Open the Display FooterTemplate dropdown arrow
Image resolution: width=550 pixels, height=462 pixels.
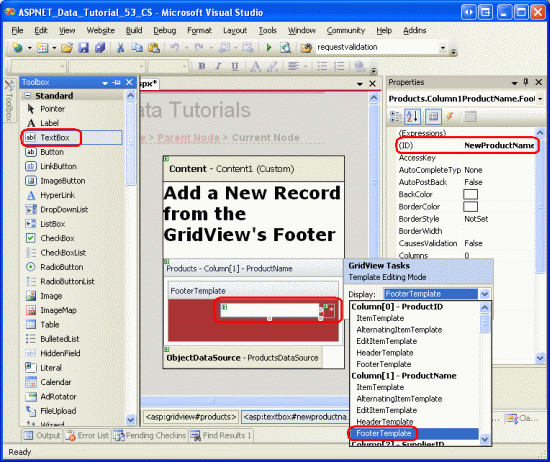(484, 294)
